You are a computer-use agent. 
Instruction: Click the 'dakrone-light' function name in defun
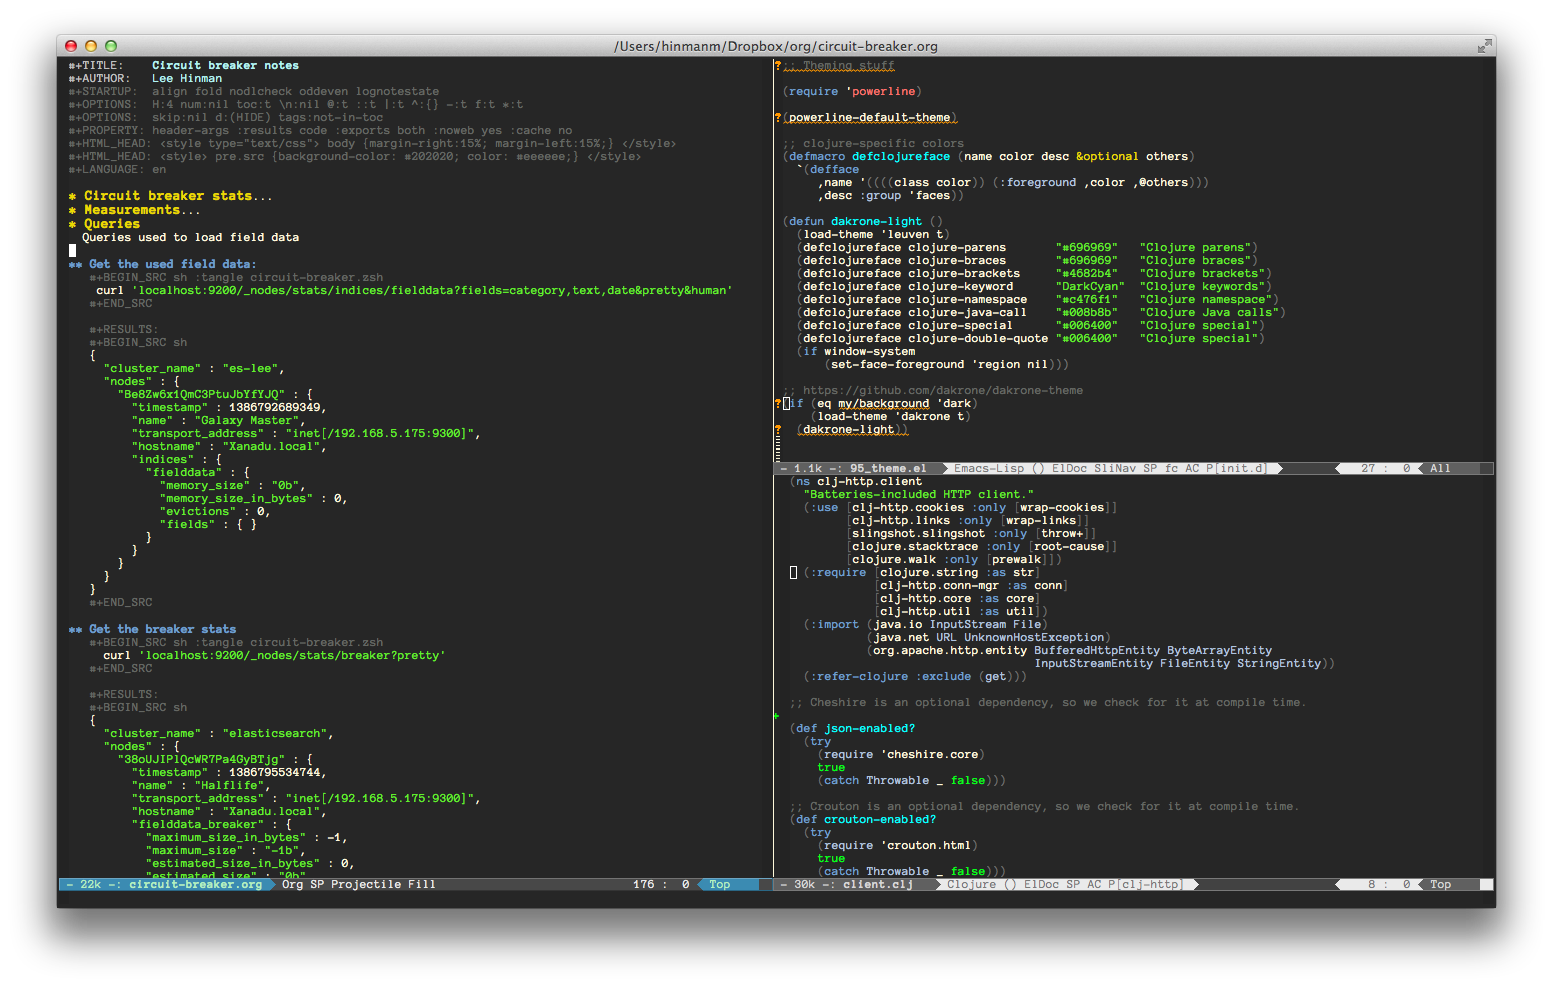[x=877, y=222]
